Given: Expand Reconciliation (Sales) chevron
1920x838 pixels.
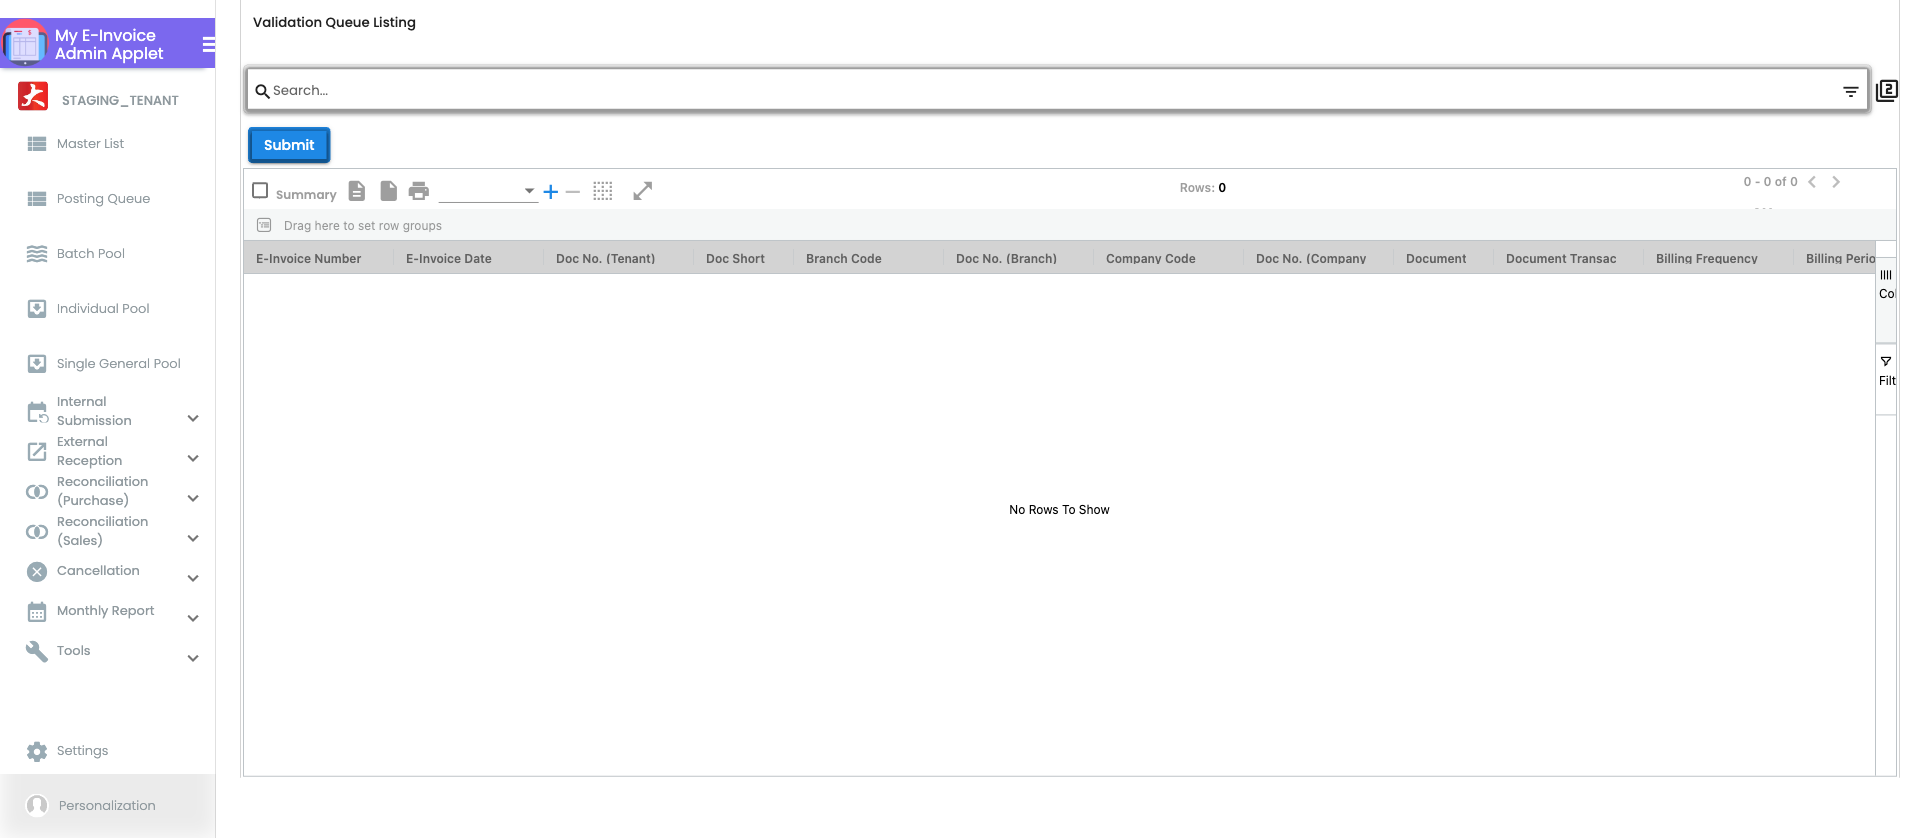Looking at the screenshot, I should click(193, 538).
